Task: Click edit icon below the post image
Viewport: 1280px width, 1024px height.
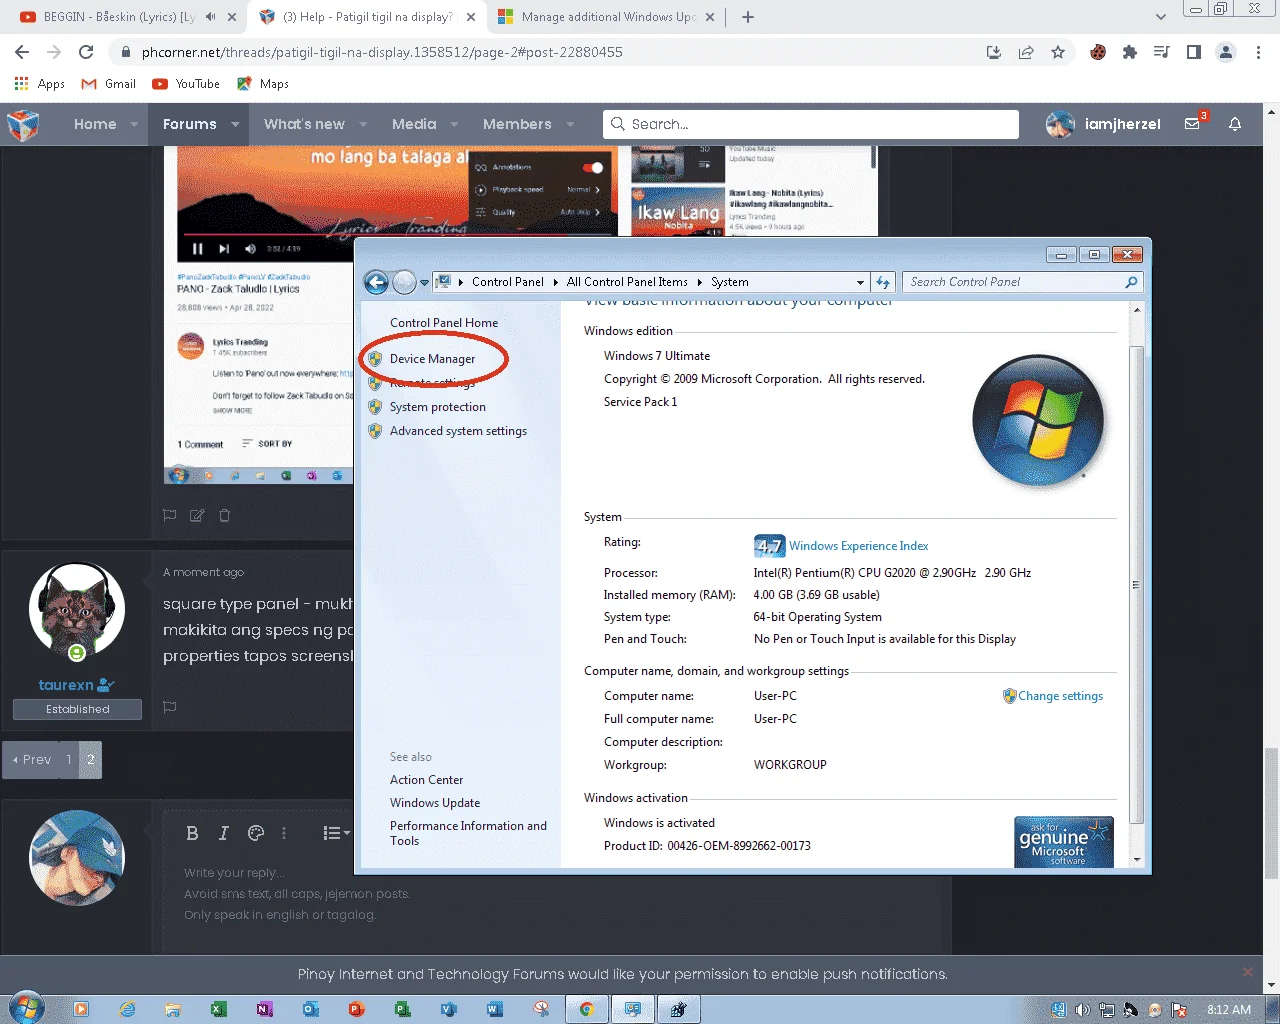Action: click(197, 515)
